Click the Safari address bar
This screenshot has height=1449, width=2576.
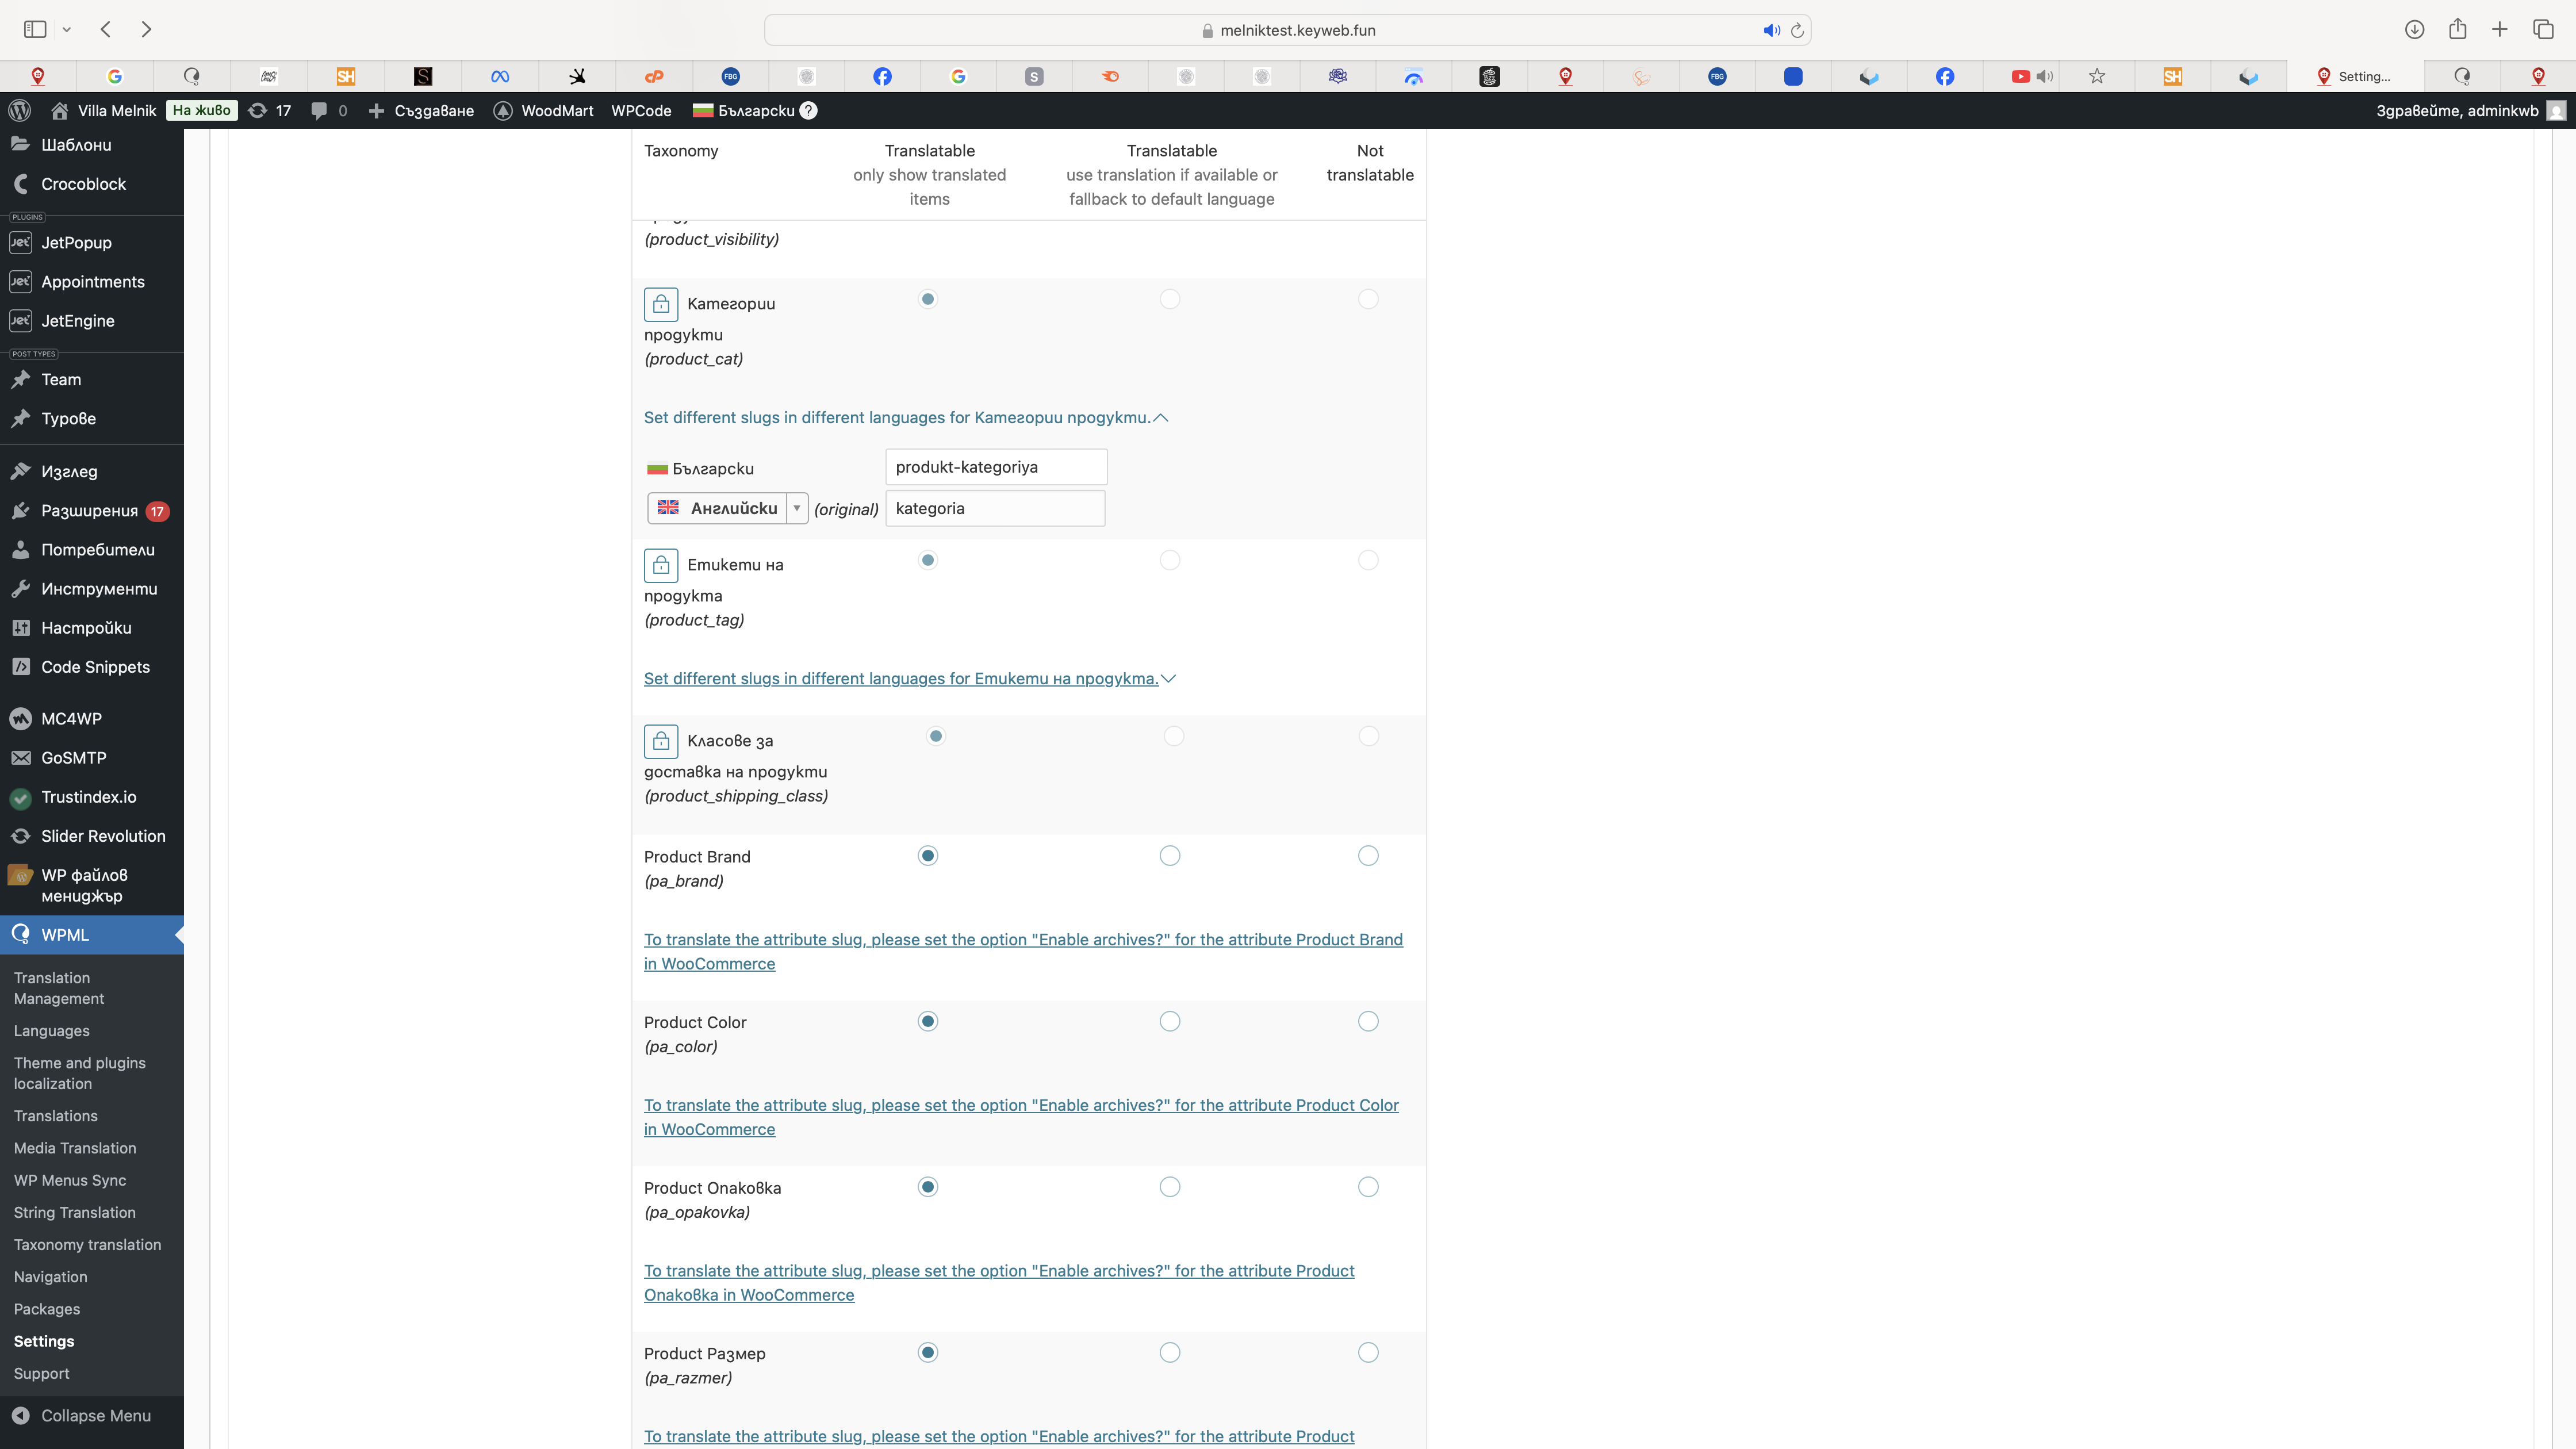[1287, 30]
